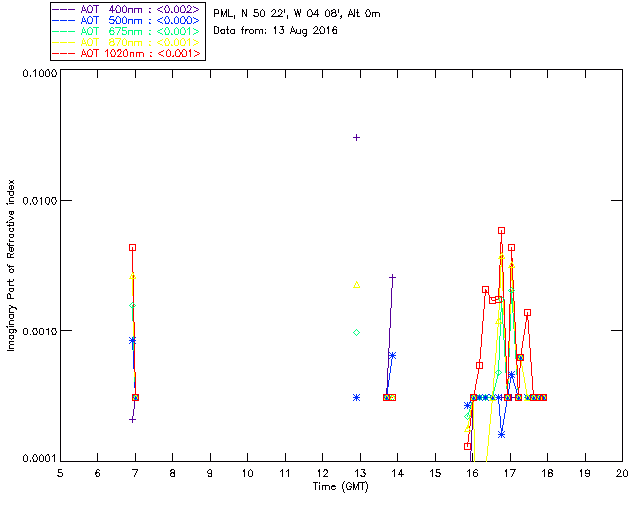The image size is (640, 512).
Task: Select the top red square marker near 7 GMT
Action: [x=132, y=247]
